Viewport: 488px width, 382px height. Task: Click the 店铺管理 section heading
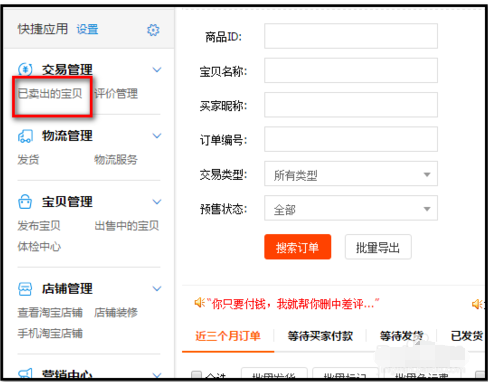(67, 289)
